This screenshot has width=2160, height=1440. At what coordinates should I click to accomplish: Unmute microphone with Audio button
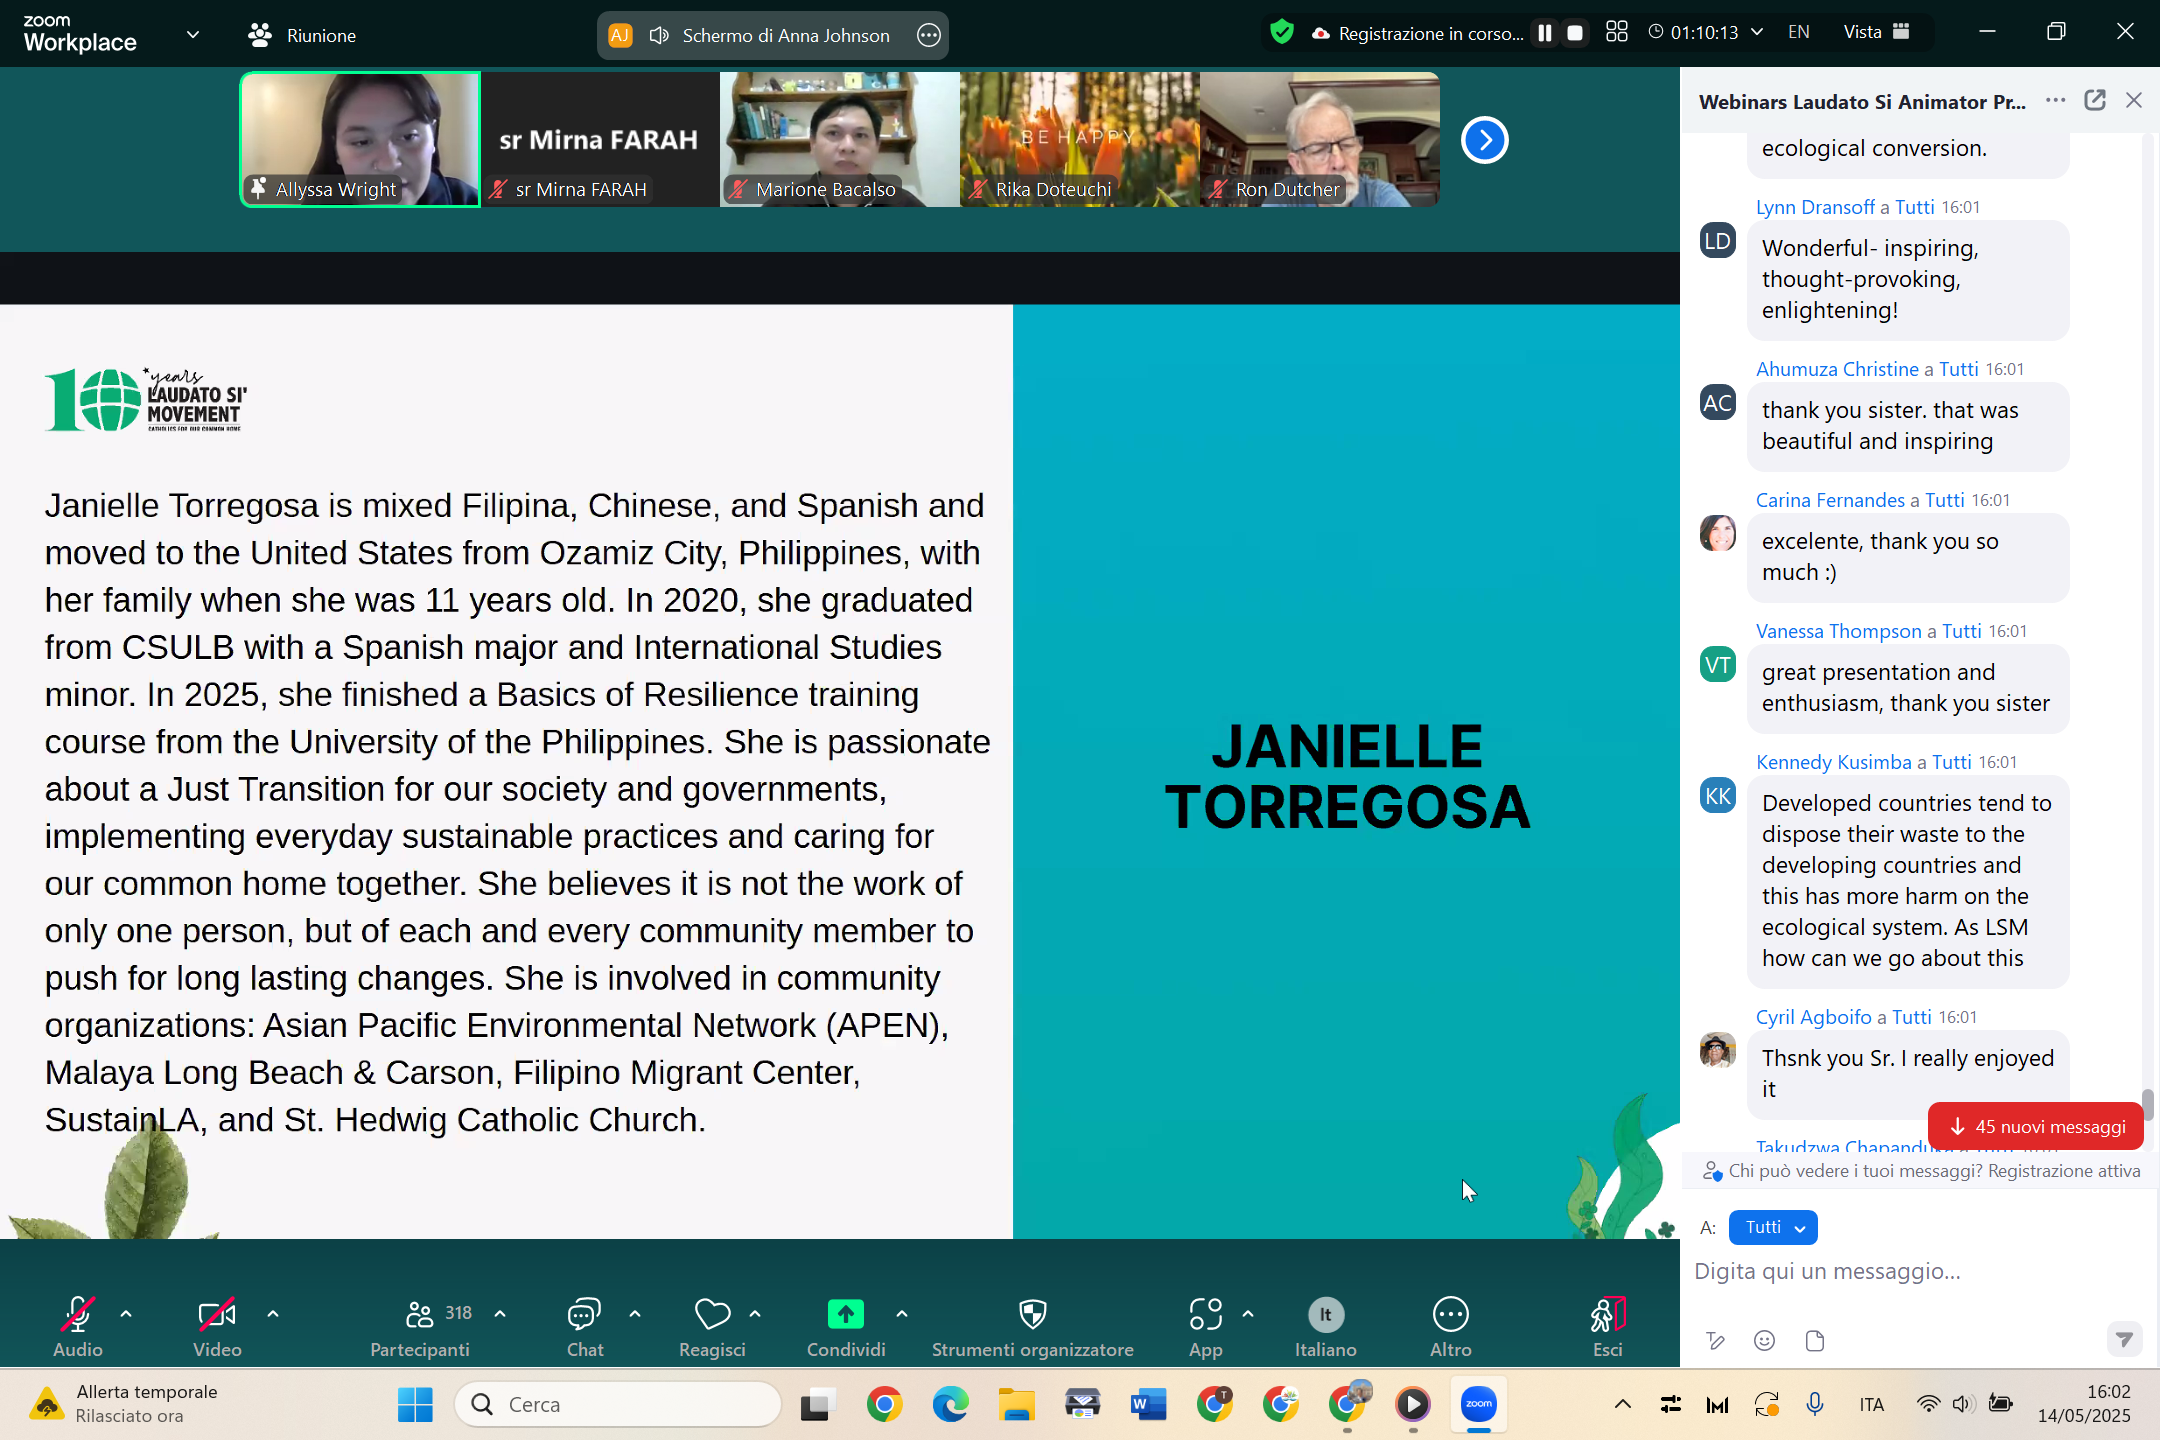pyautogui.click(x=78, y=1314)
